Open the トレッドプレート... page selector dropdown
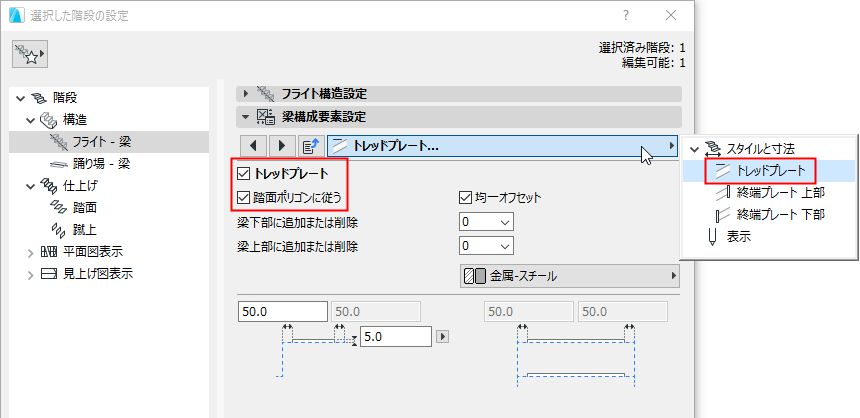Screen dimensions: 860x418 click(x=502, y=146)
